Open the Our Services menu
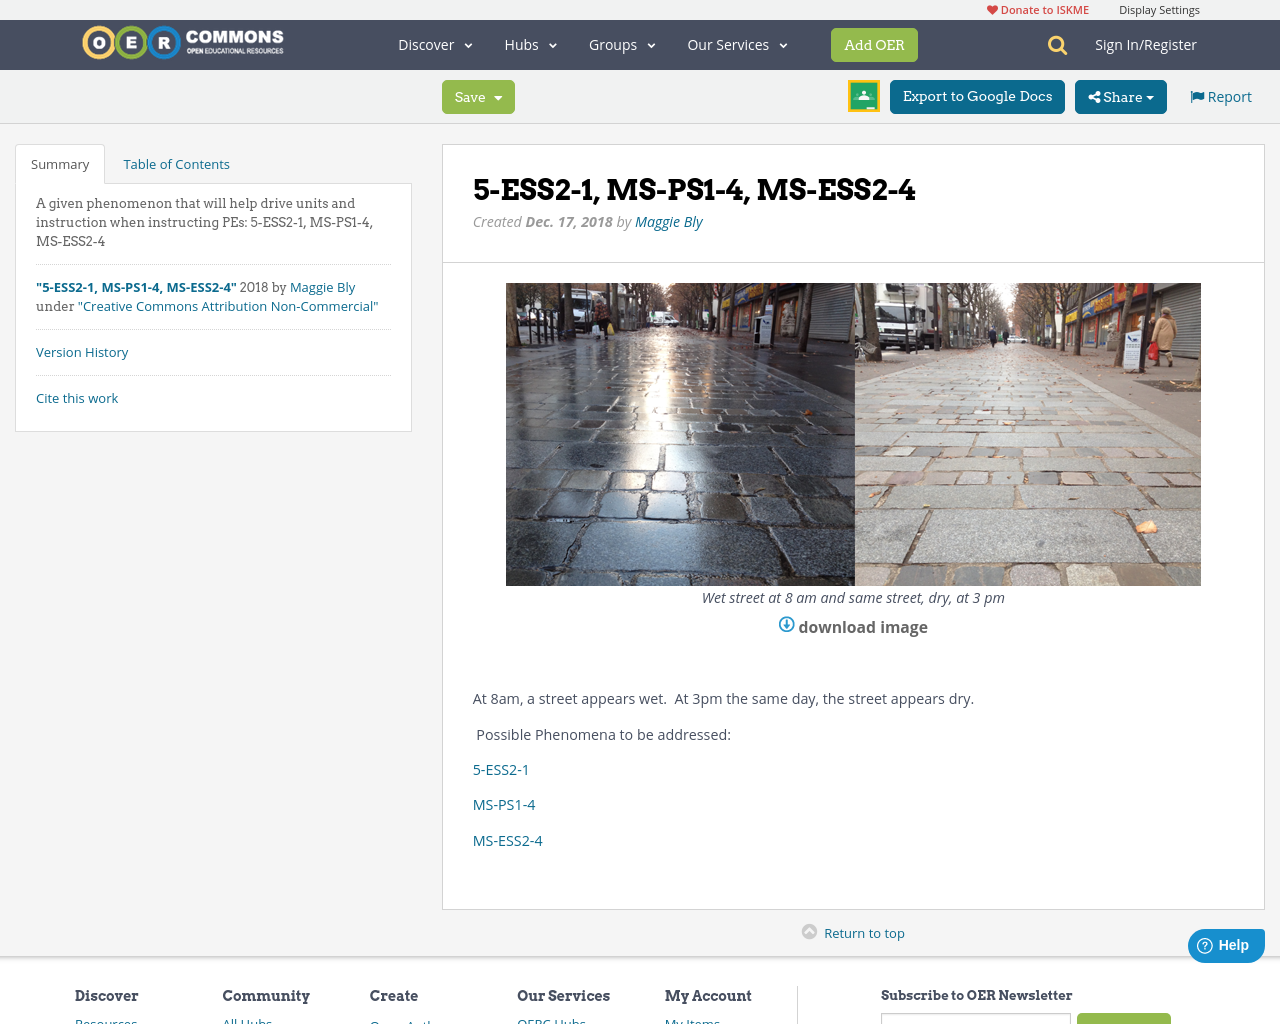Image resolution: width=1280 pixels, height=1024 pixels. pos(737,45)
